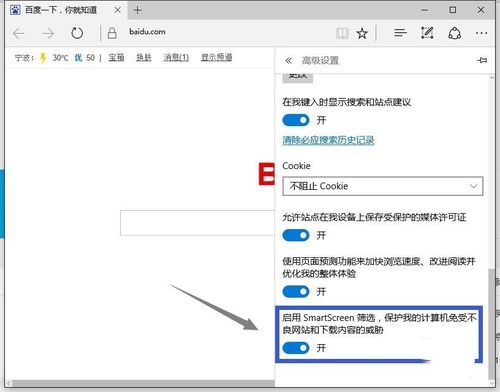The width and height of the screenshot is (500, 392).
Task: Open 消息(1) link on Baidu
Action: [176, 58]
